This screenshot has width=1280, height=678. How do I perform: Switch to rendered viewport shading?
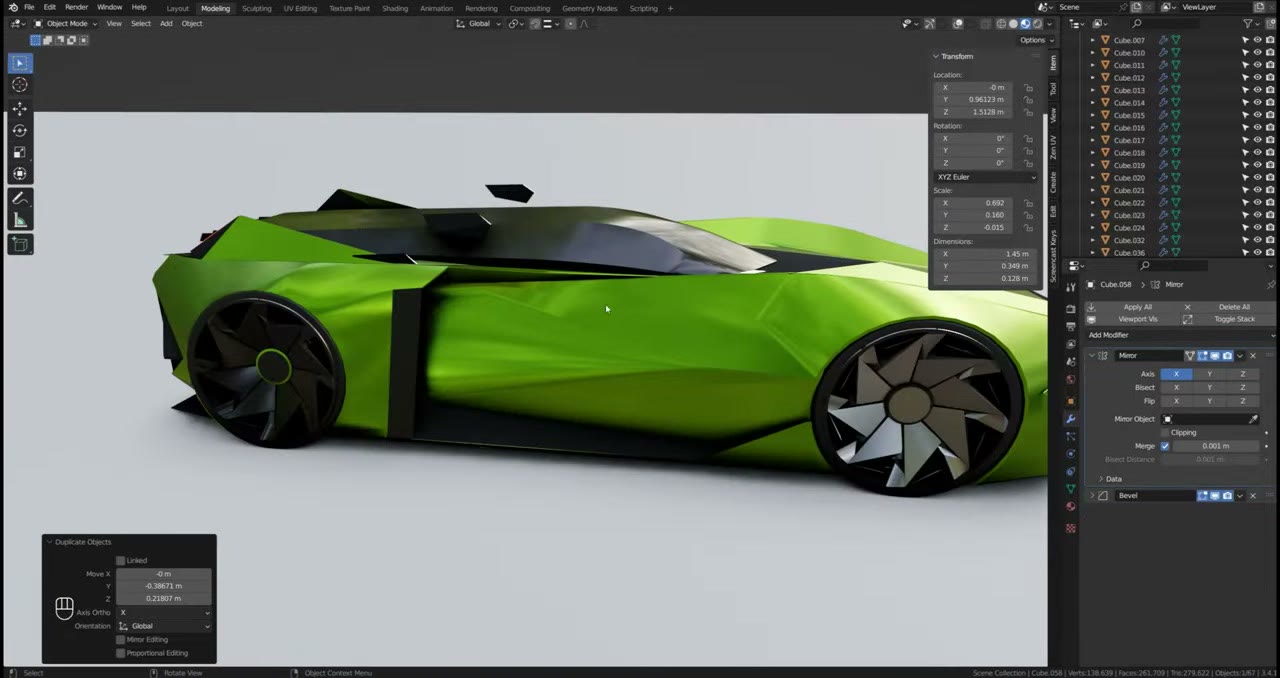click(x=1037, y=23)
